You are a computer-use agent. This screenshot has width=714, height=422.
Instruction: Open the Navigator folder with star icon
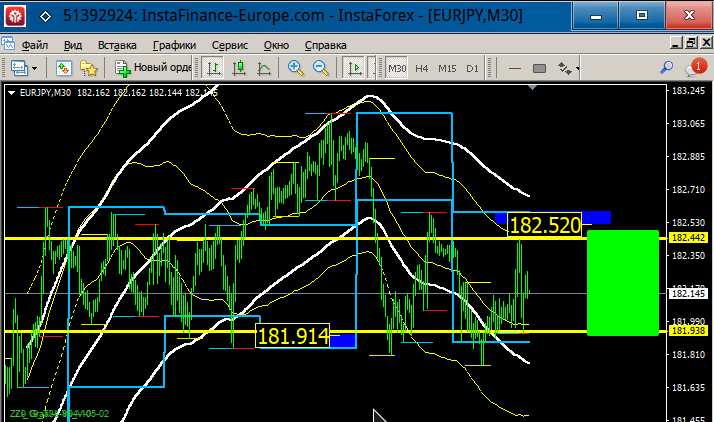(88, 68)
